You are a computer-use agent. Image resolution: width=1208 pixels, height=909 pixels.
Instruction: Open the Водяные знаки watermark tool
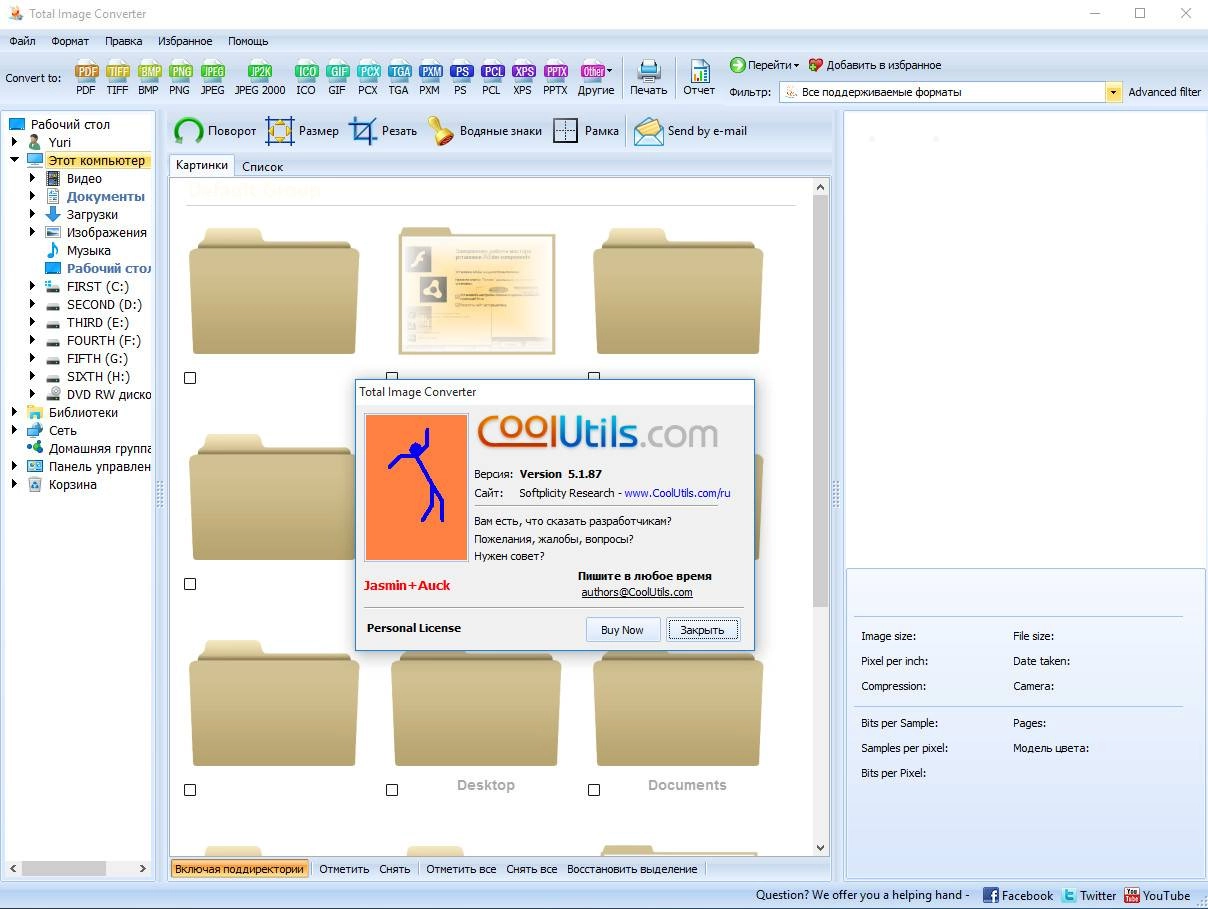coord(485,131)
